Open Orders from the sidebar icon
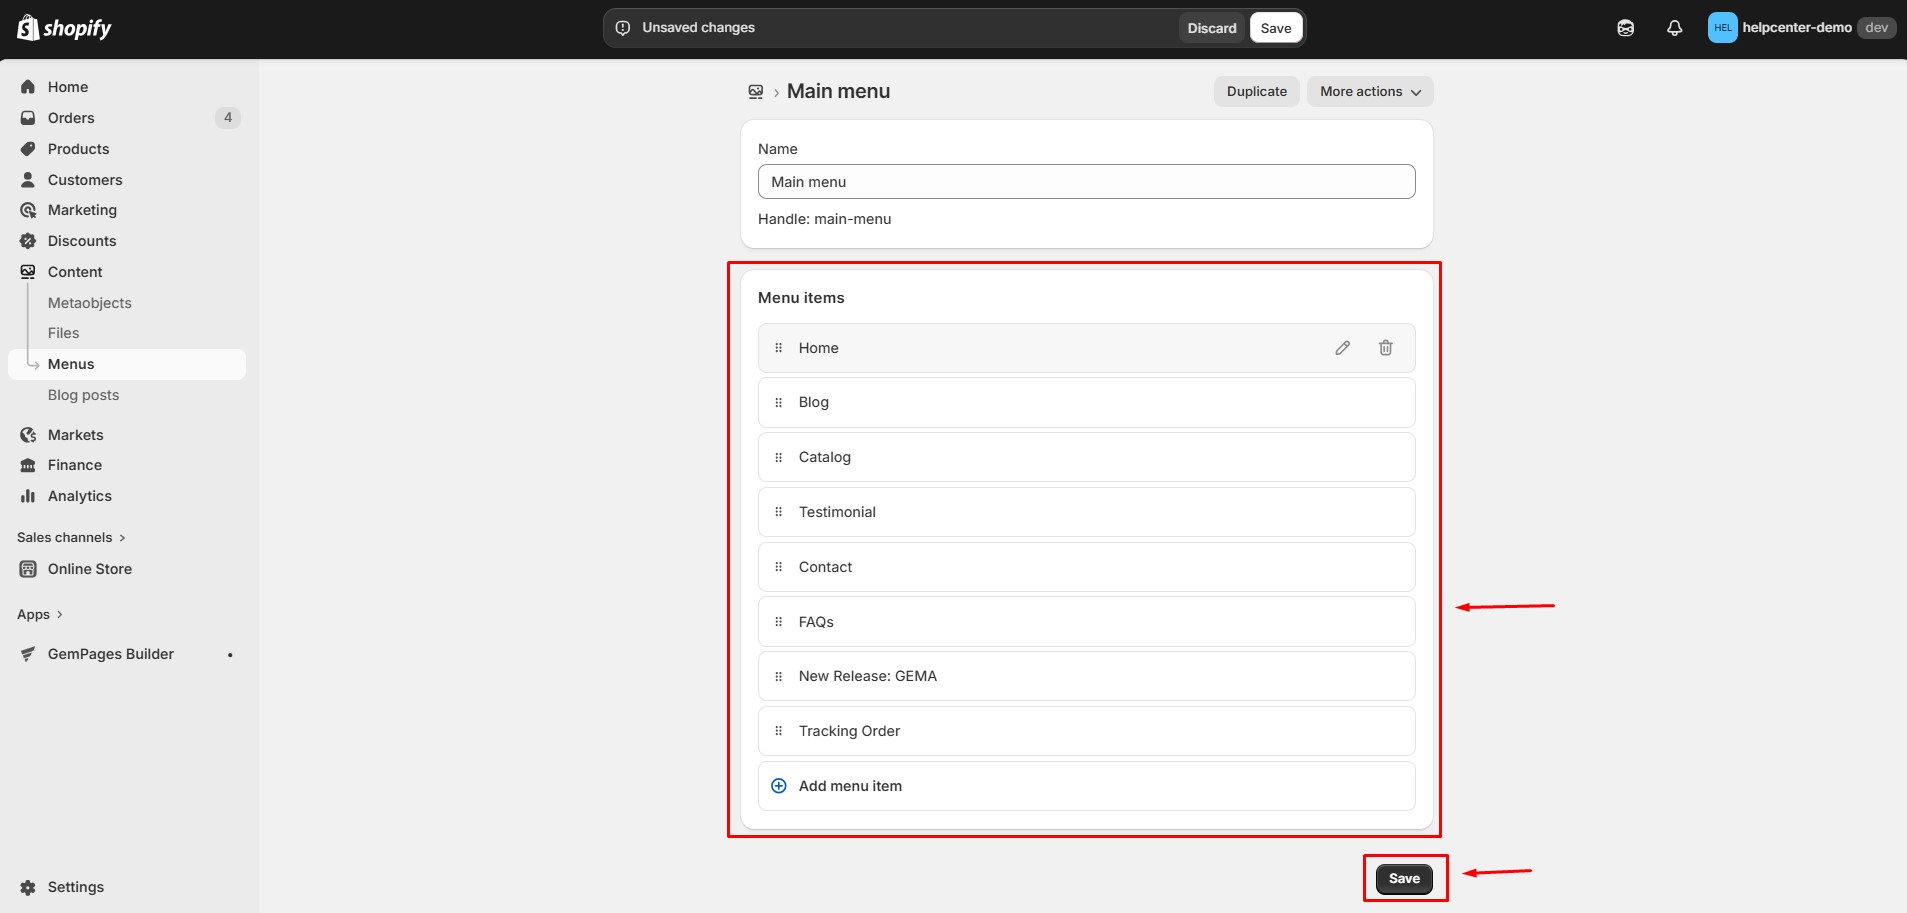 [x=28, y=117]
